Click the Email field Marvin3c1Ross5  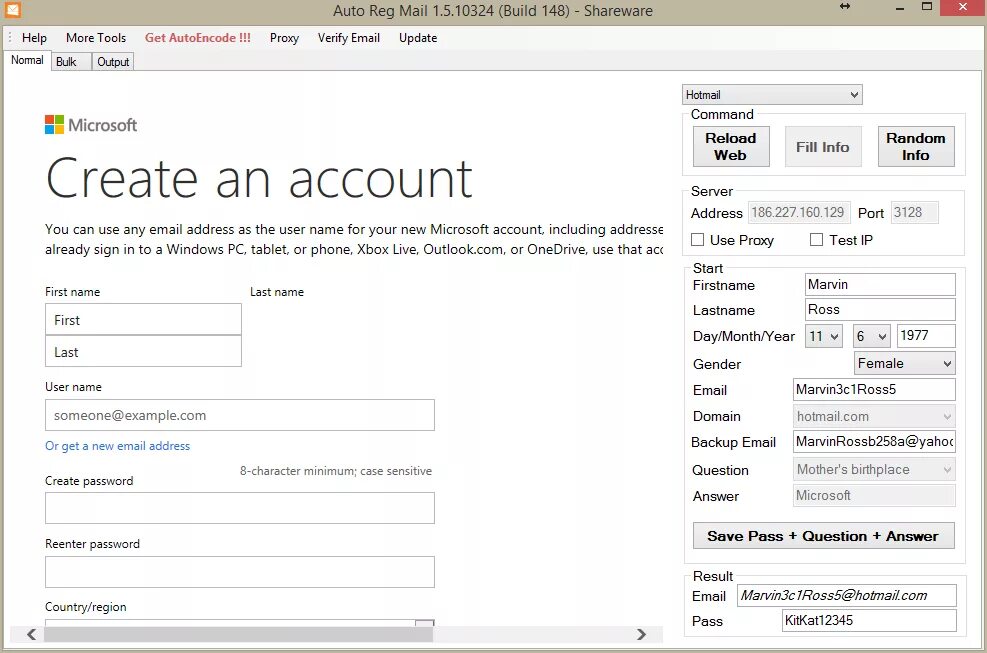[x=874, y=390]
